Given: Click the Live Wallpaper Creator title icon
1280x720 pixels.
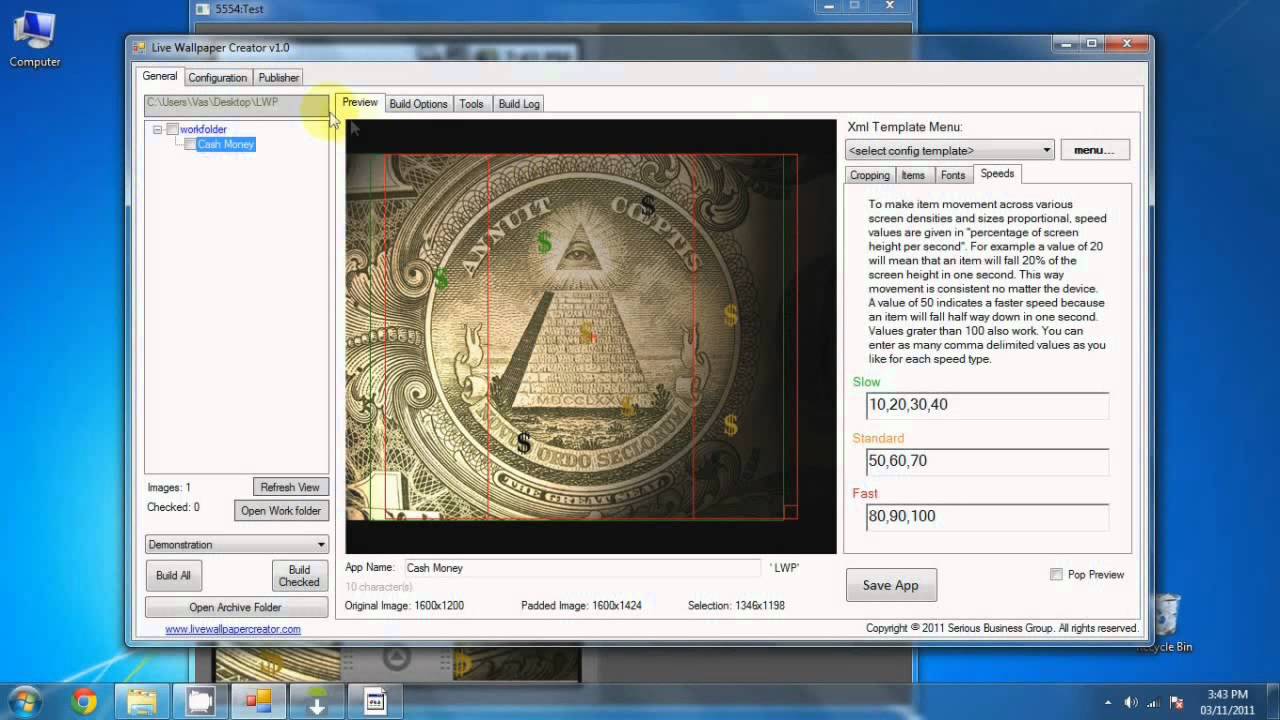Looking at the screenshot, I should (140, 48).
